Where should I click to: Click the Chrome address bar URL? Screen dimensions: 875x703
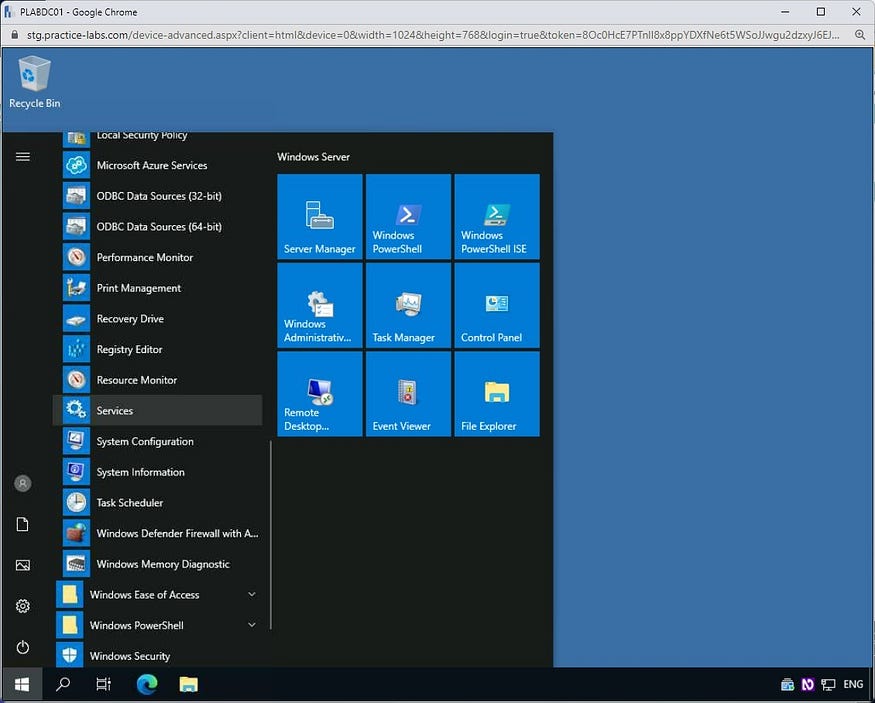click(432, 35)
